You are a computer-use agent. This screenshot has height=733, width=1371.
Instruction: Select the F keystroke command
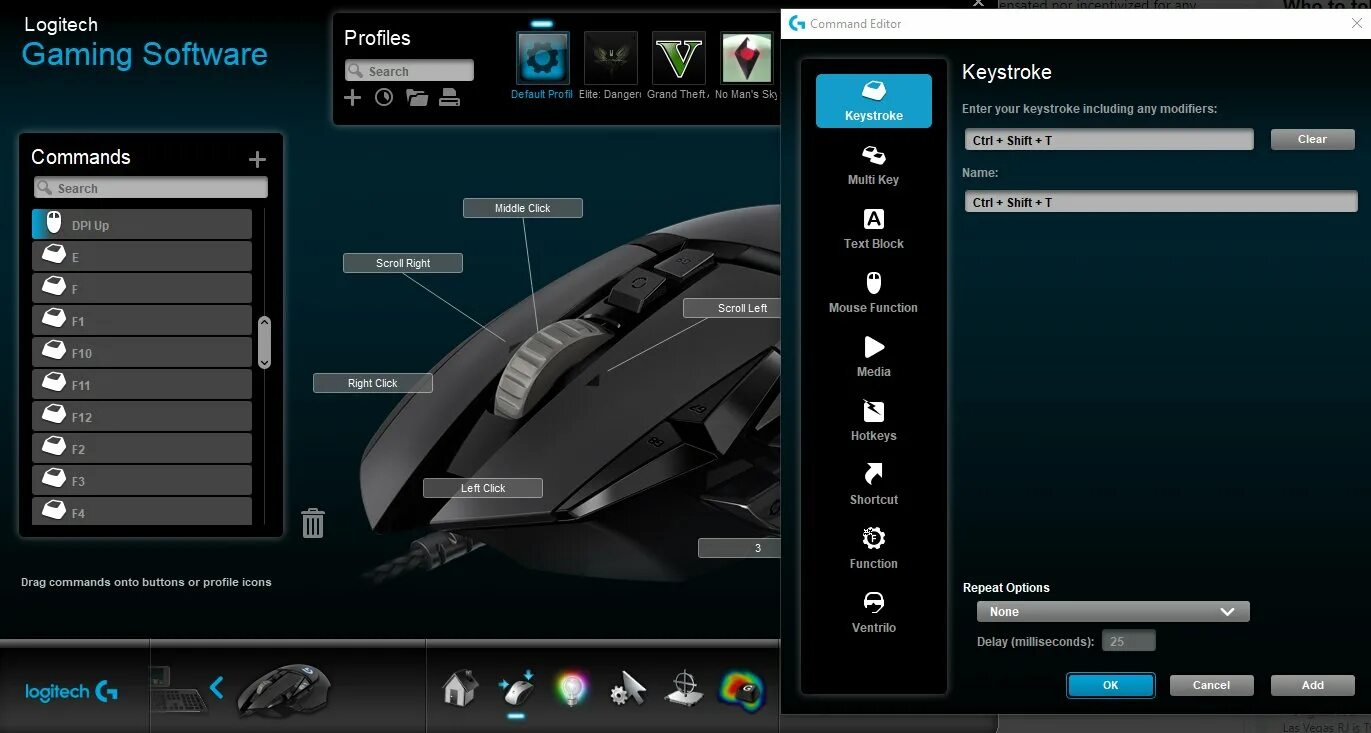point(142,288)
